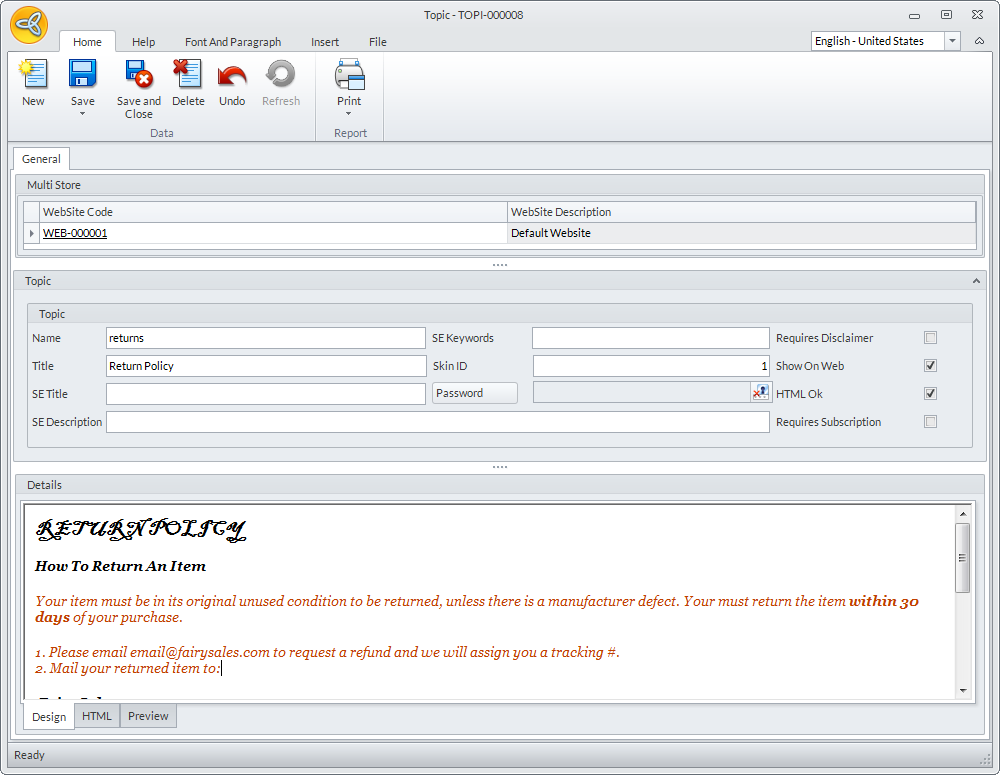Uncheck the Show On Web checkbox
The image size is (1000, 775).
coord(931,366)
